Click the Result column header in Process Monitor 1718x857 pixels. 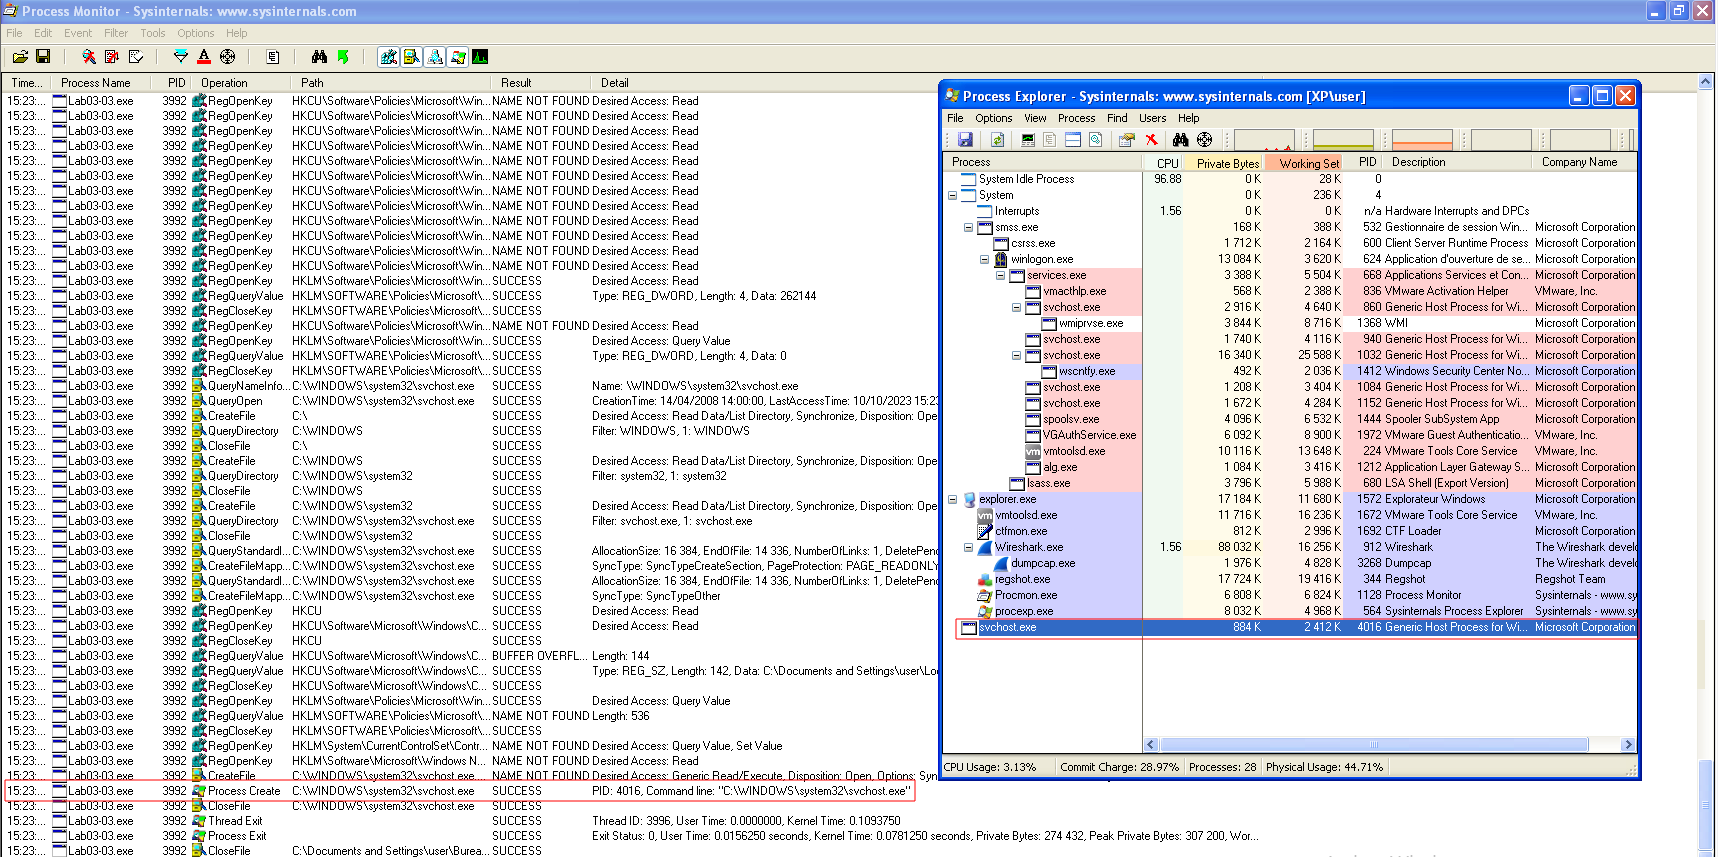pyautogui.click(x=540, y=83)
